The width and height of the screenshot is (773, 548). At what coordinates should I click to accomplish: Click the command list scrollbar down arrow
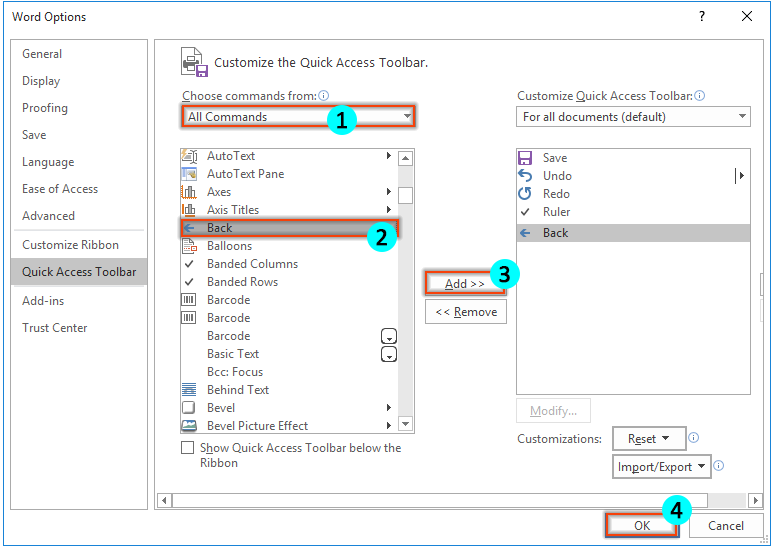pyautogui.click(x=405, y=424)
